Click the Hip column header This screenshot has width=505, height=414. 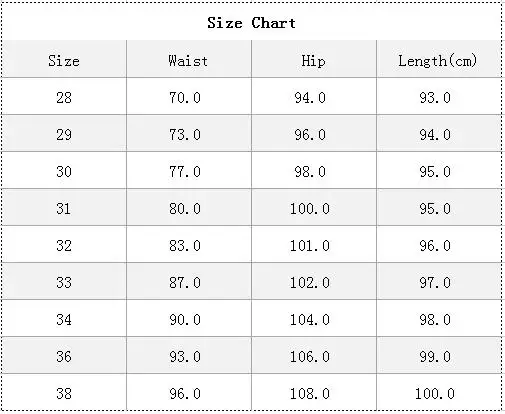tap(313, 61)
